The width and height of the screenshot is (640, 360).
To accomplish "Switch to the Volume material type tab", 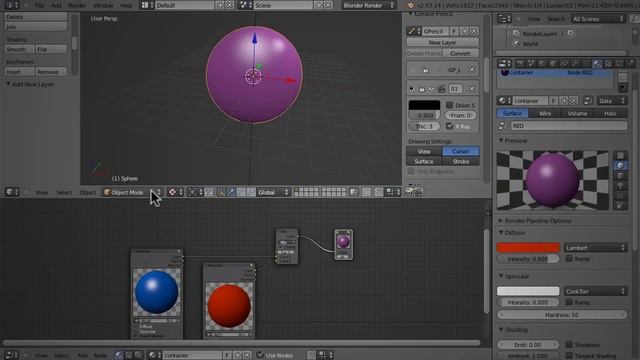I will [578, 113].
